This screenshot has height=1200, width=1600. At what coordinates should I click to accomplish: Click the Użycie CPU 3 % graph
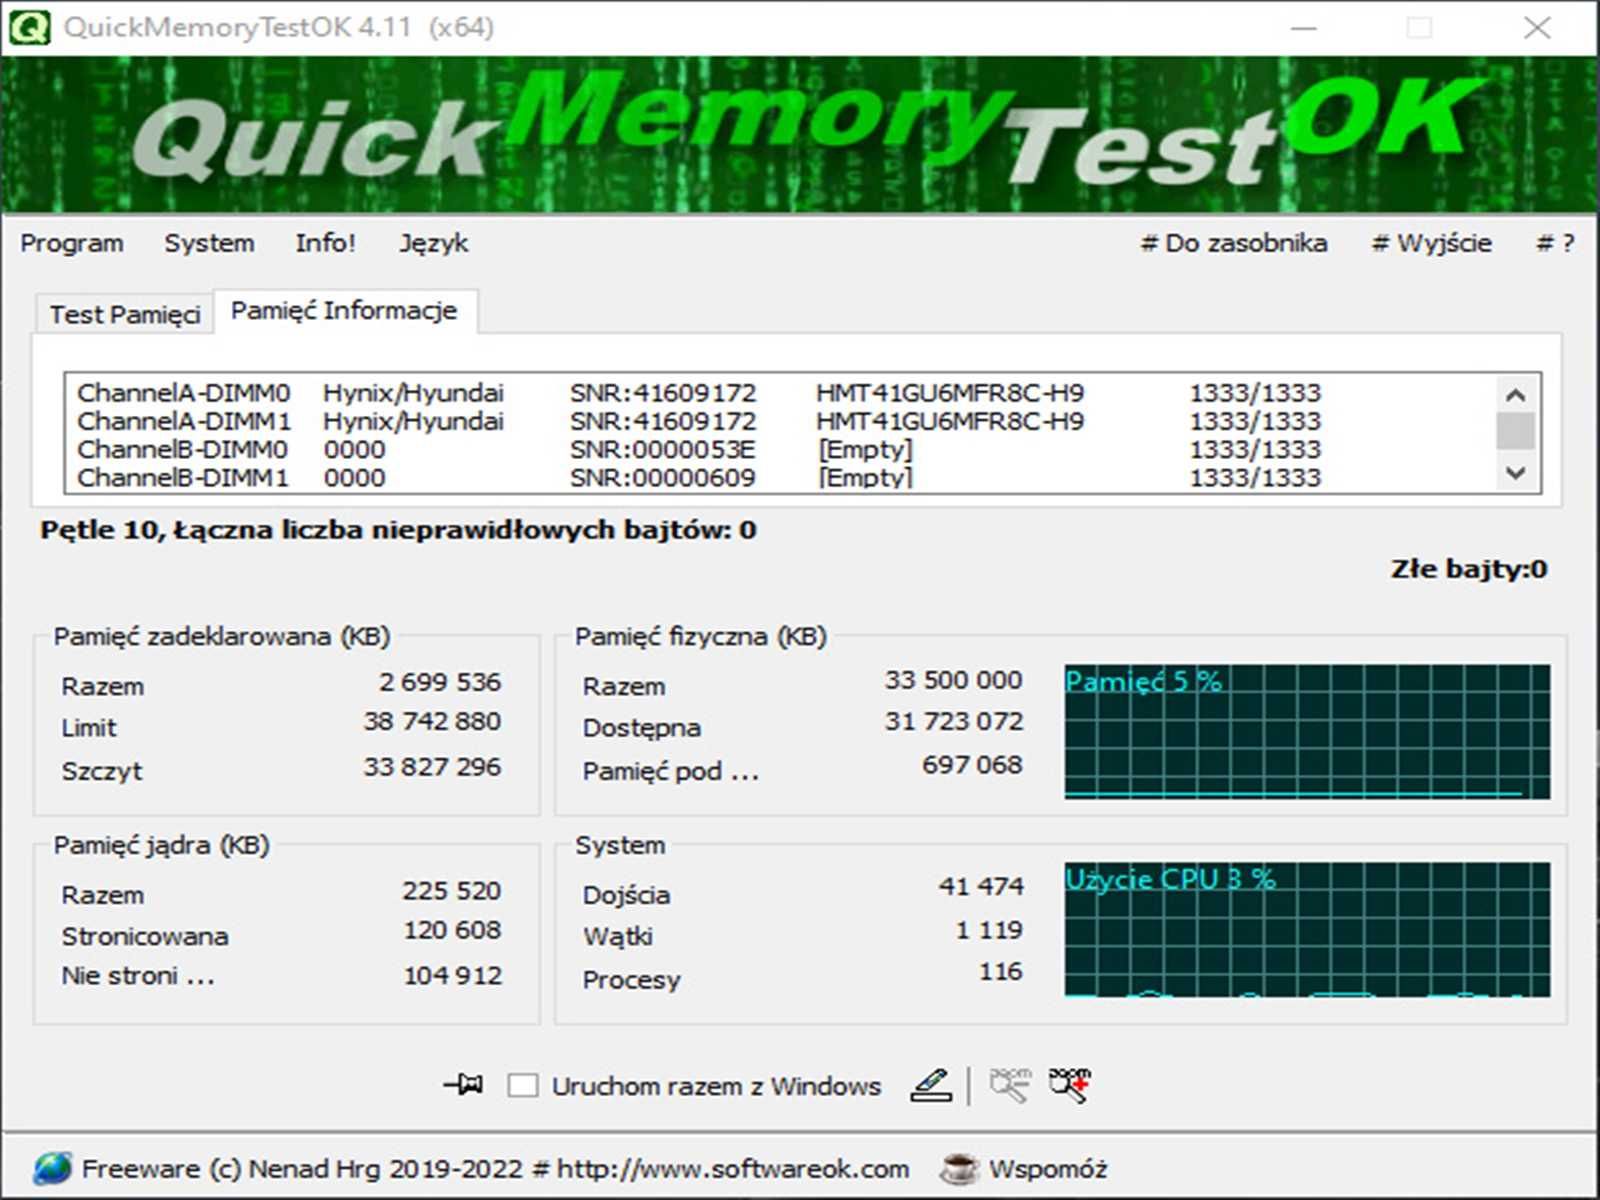tap(1307, 930)
